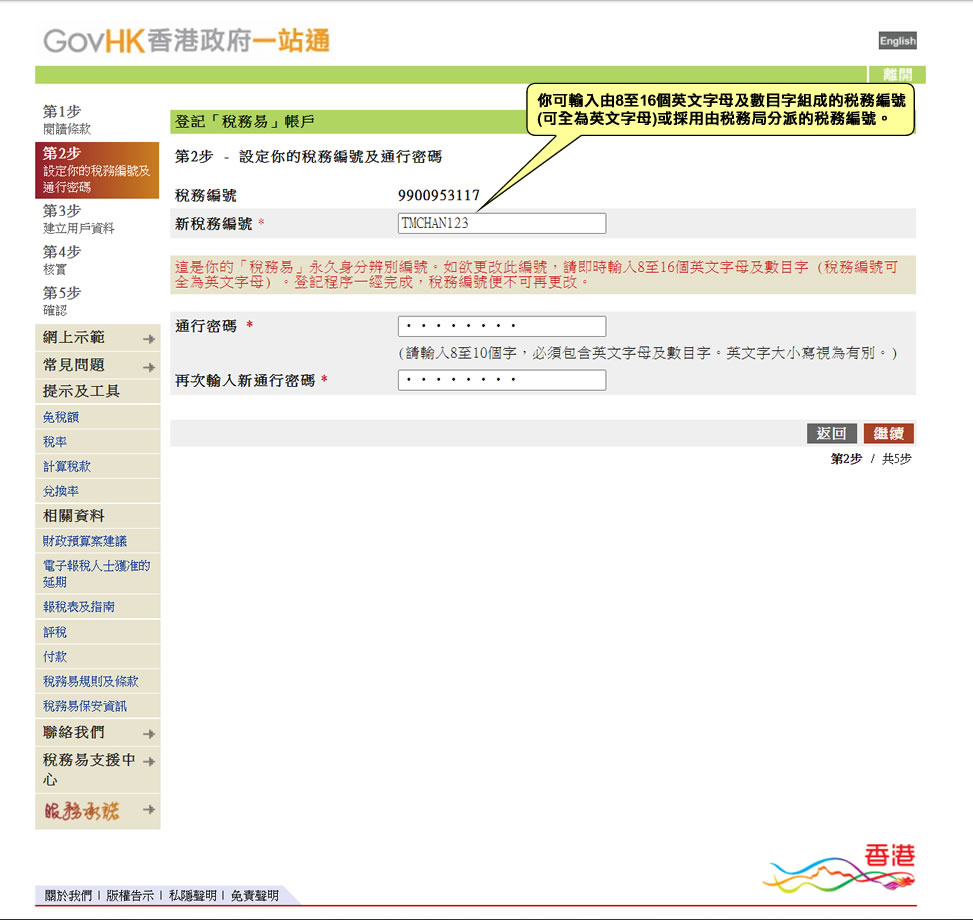This screenshot has width=973, height=920.
Task: Open 財政預算案建議 under 相關資料
Action: [85, 541]
